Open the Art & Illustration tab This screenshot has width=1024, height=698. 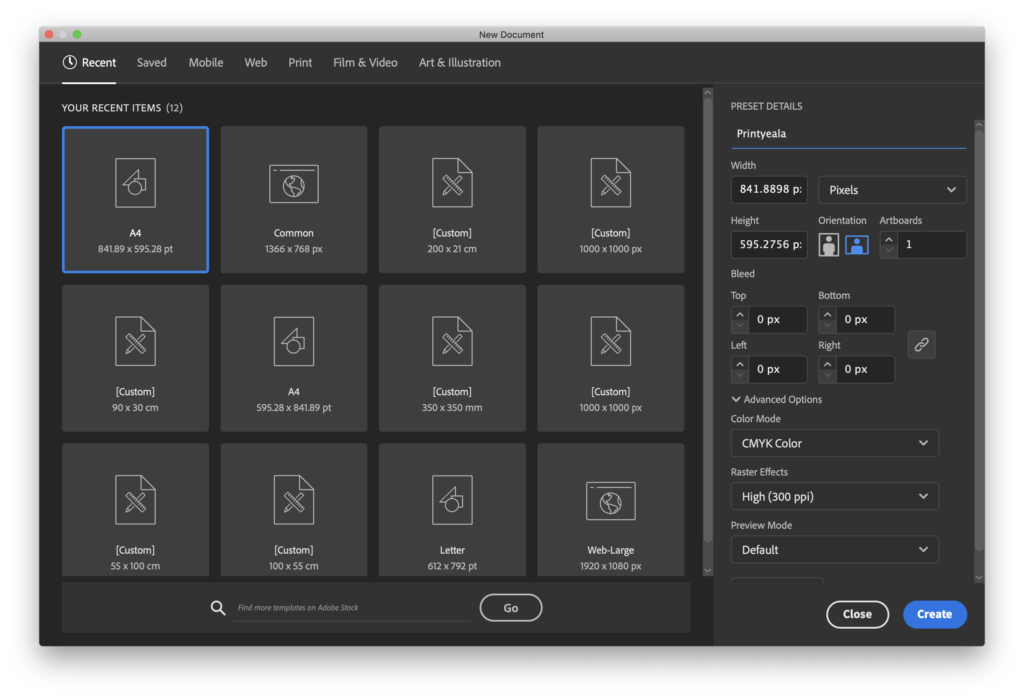click(459, 62)
